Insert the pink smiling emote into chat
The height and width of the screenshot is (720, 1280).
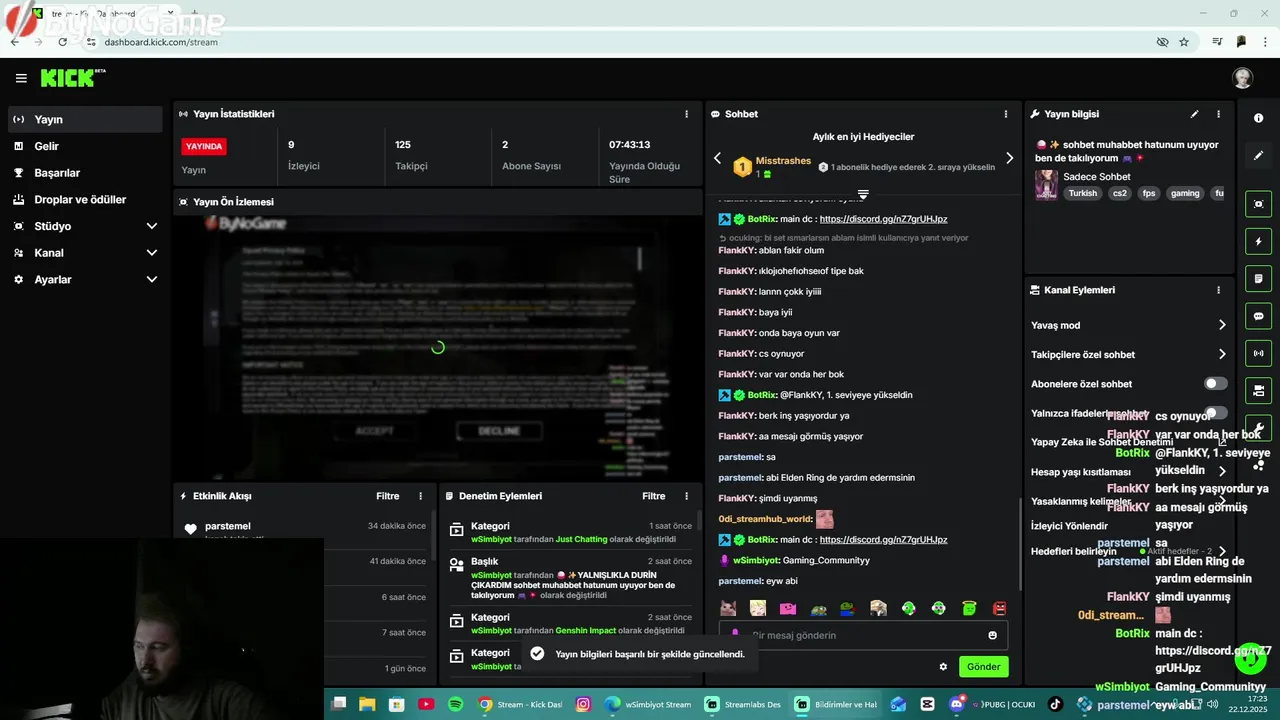click(788, 608)
